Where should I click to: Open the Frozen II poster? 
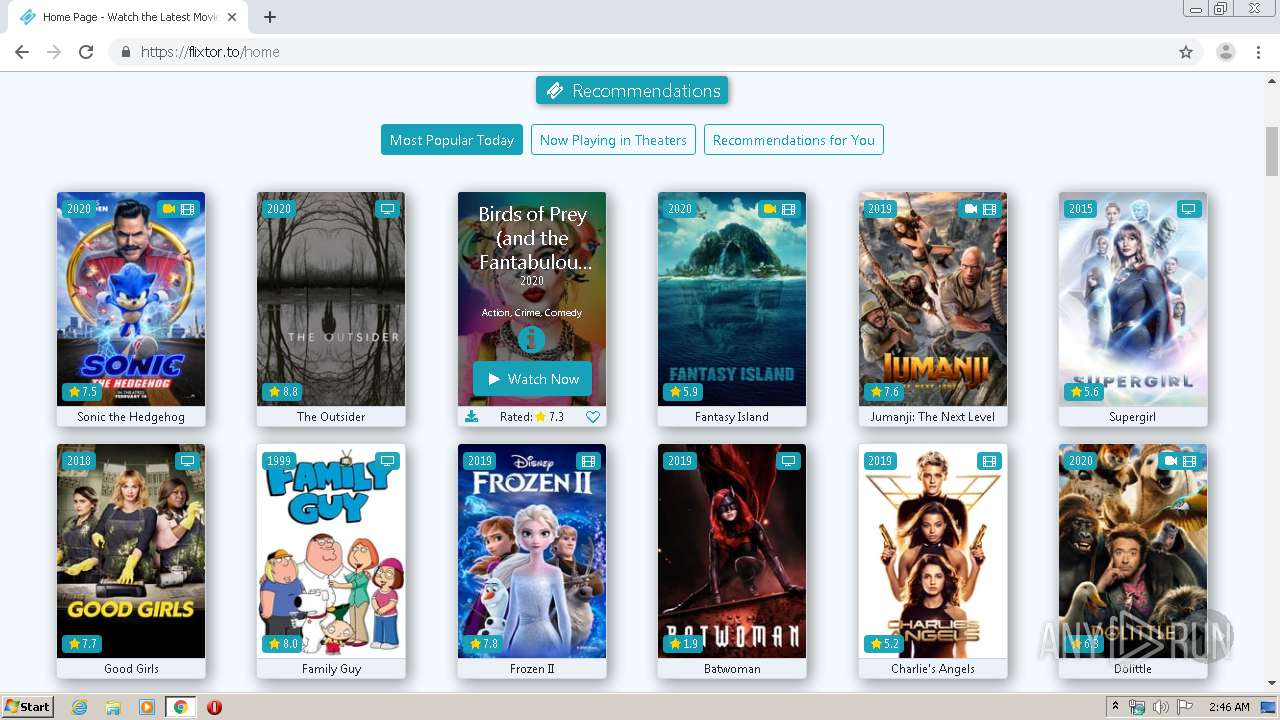coord(532,551)
